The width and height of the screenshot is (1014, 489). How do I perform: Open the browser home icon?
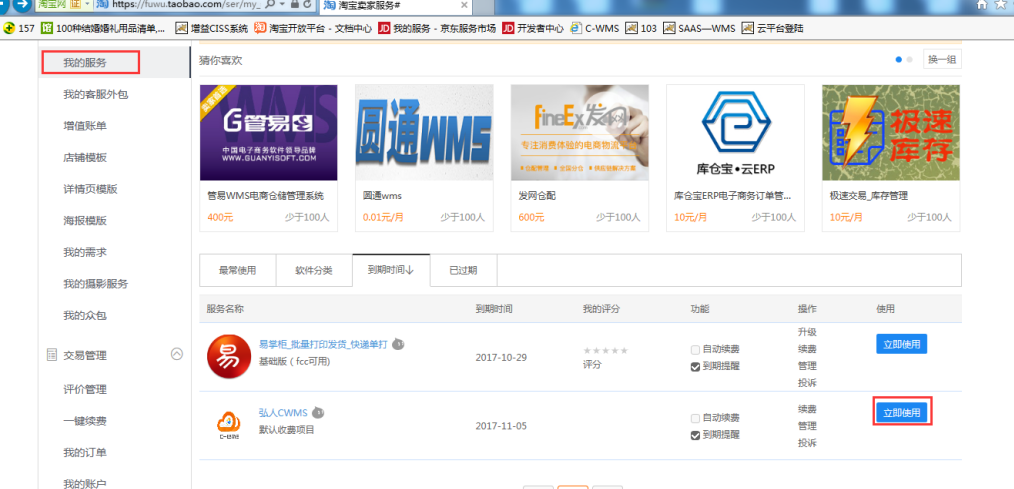coord(982,5)
